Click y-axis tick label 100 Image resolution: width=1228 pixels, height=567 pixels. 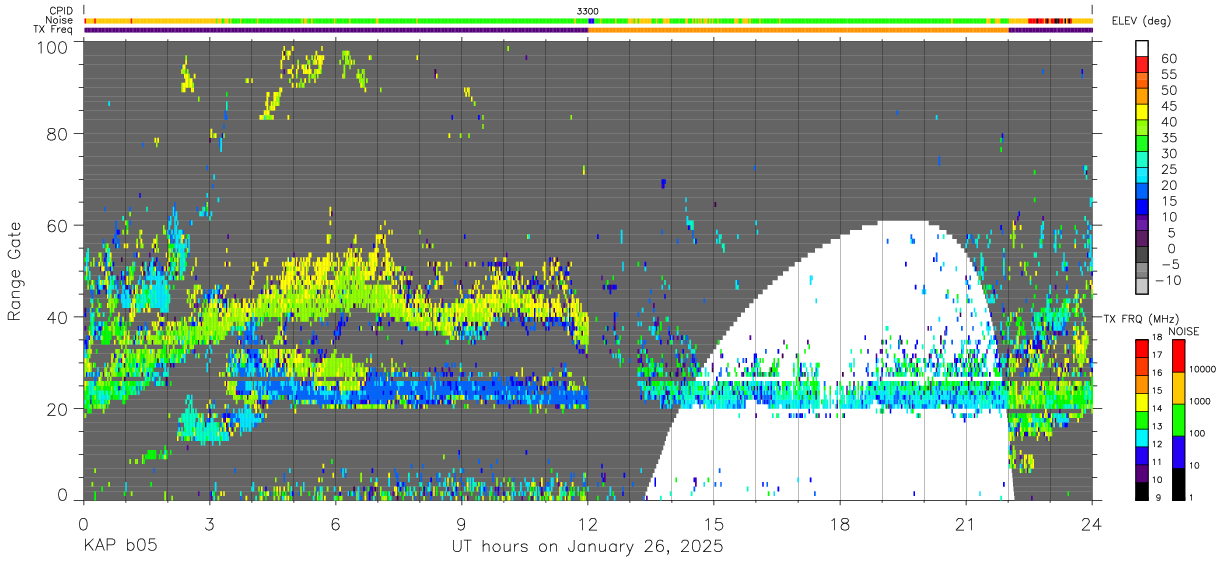point(54,46)
